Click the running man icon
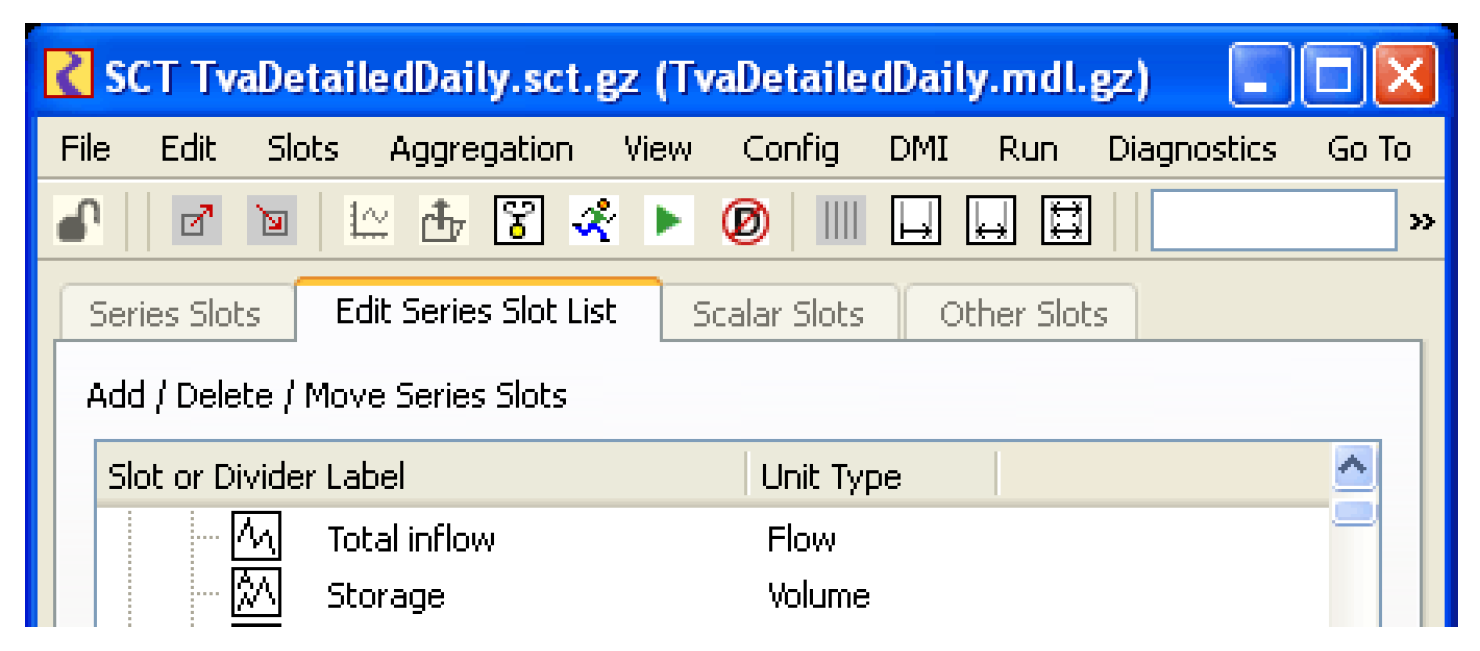The width and height of the screenshot is (1480, 651). (x=593, y=220)
